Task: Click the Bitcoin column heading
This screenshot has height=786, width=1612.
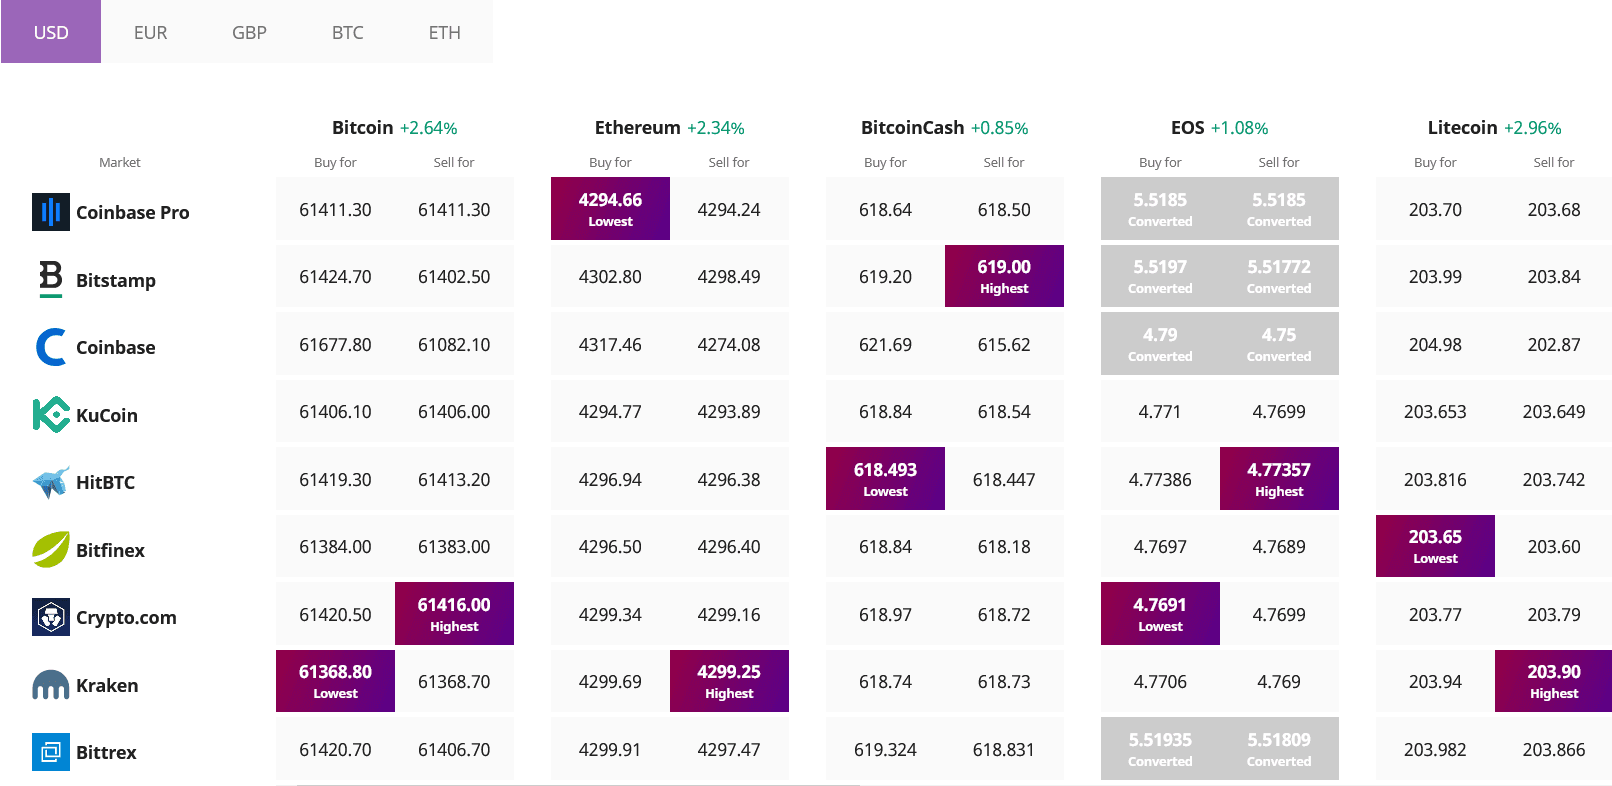Action: [362, 127]
